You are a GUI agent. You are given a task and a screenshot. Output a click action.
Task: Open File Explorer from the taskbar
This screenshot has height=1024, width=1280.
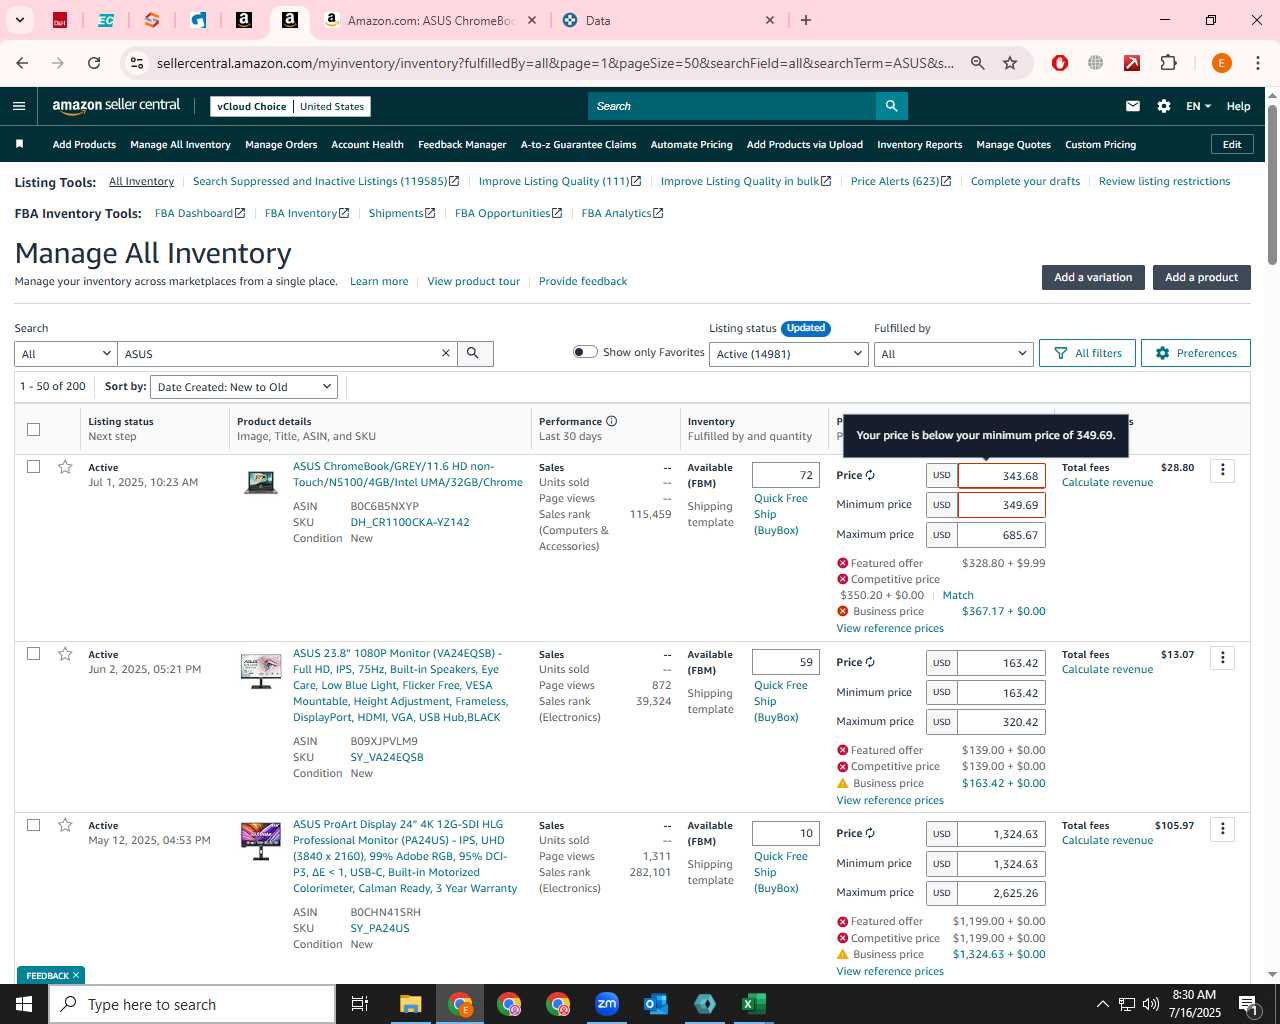pos(411,1004)
